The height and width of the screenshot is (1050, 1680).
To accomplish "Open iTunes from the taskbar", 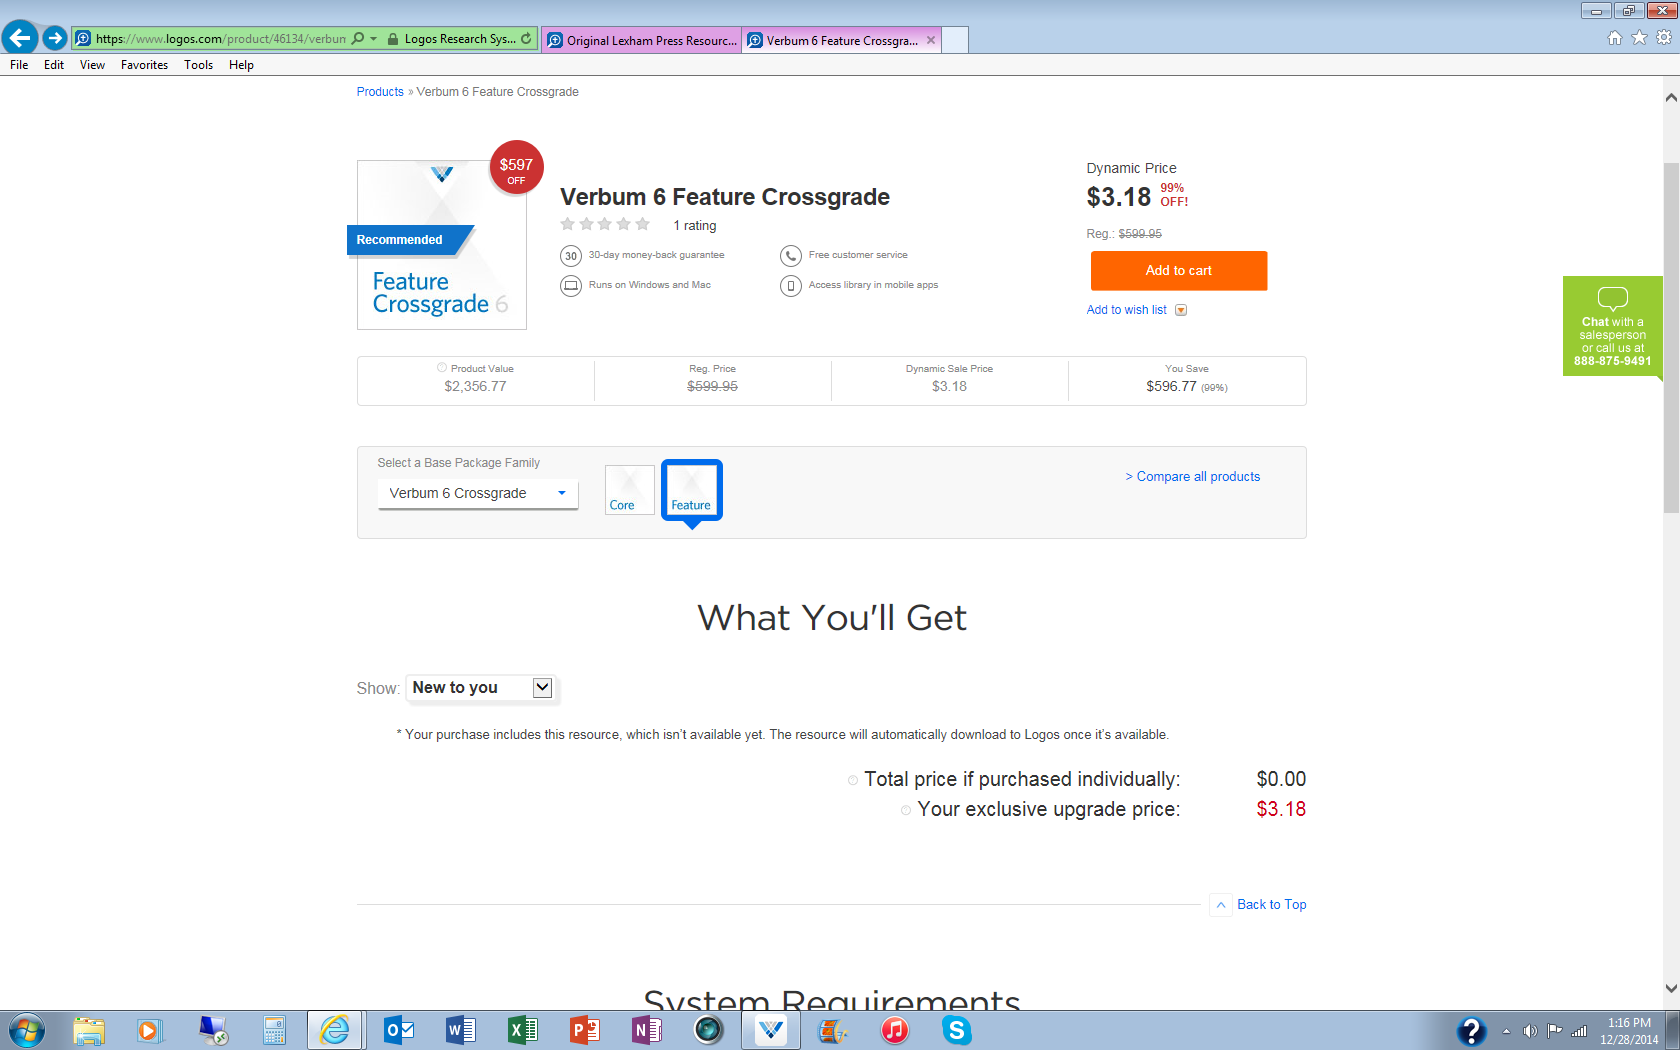I will 895,1030.
